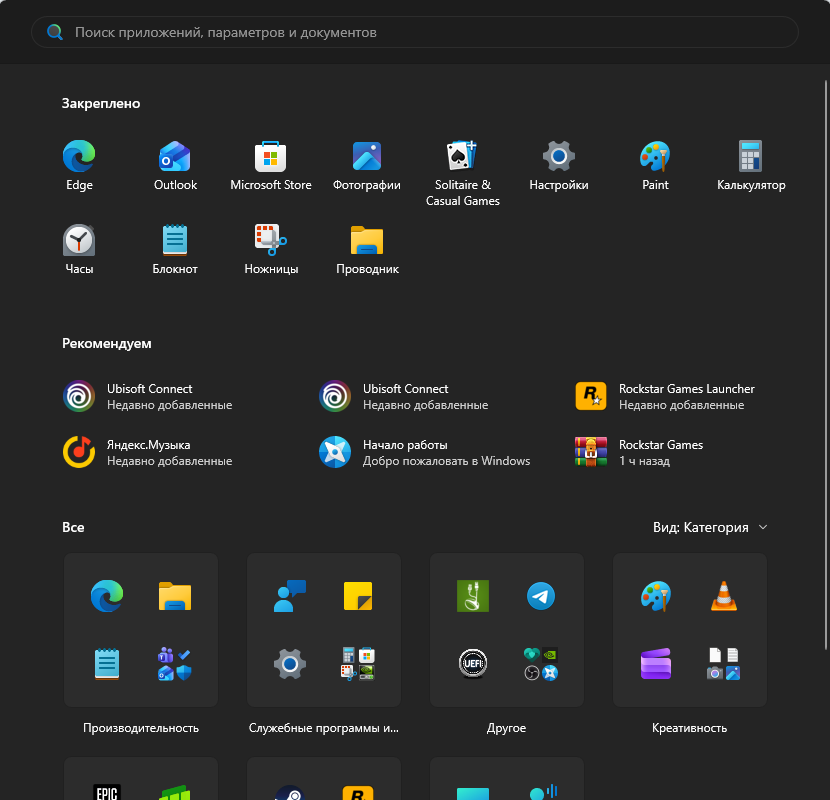Viewport: 830px width, 800px height.
Task: Click the search field for apps and documents
Action: pyautogui.click(x=415, y=32)
